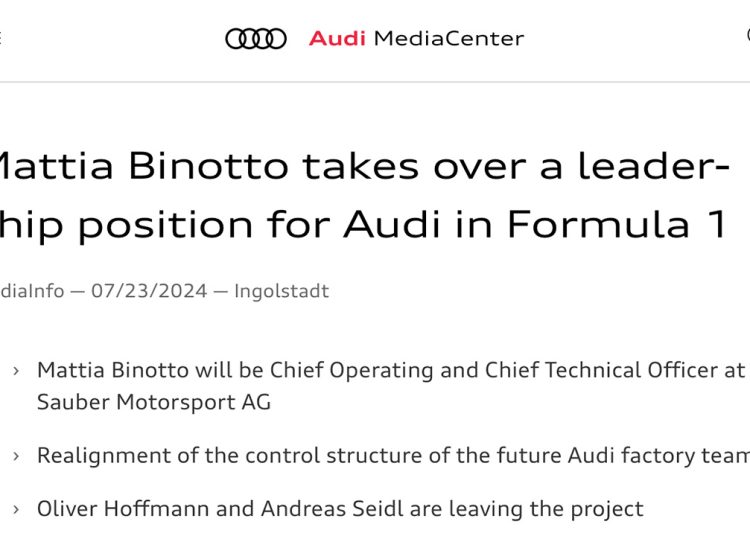
Task: Click the Ingolstadt location text
Action: (x=281, y=292)
